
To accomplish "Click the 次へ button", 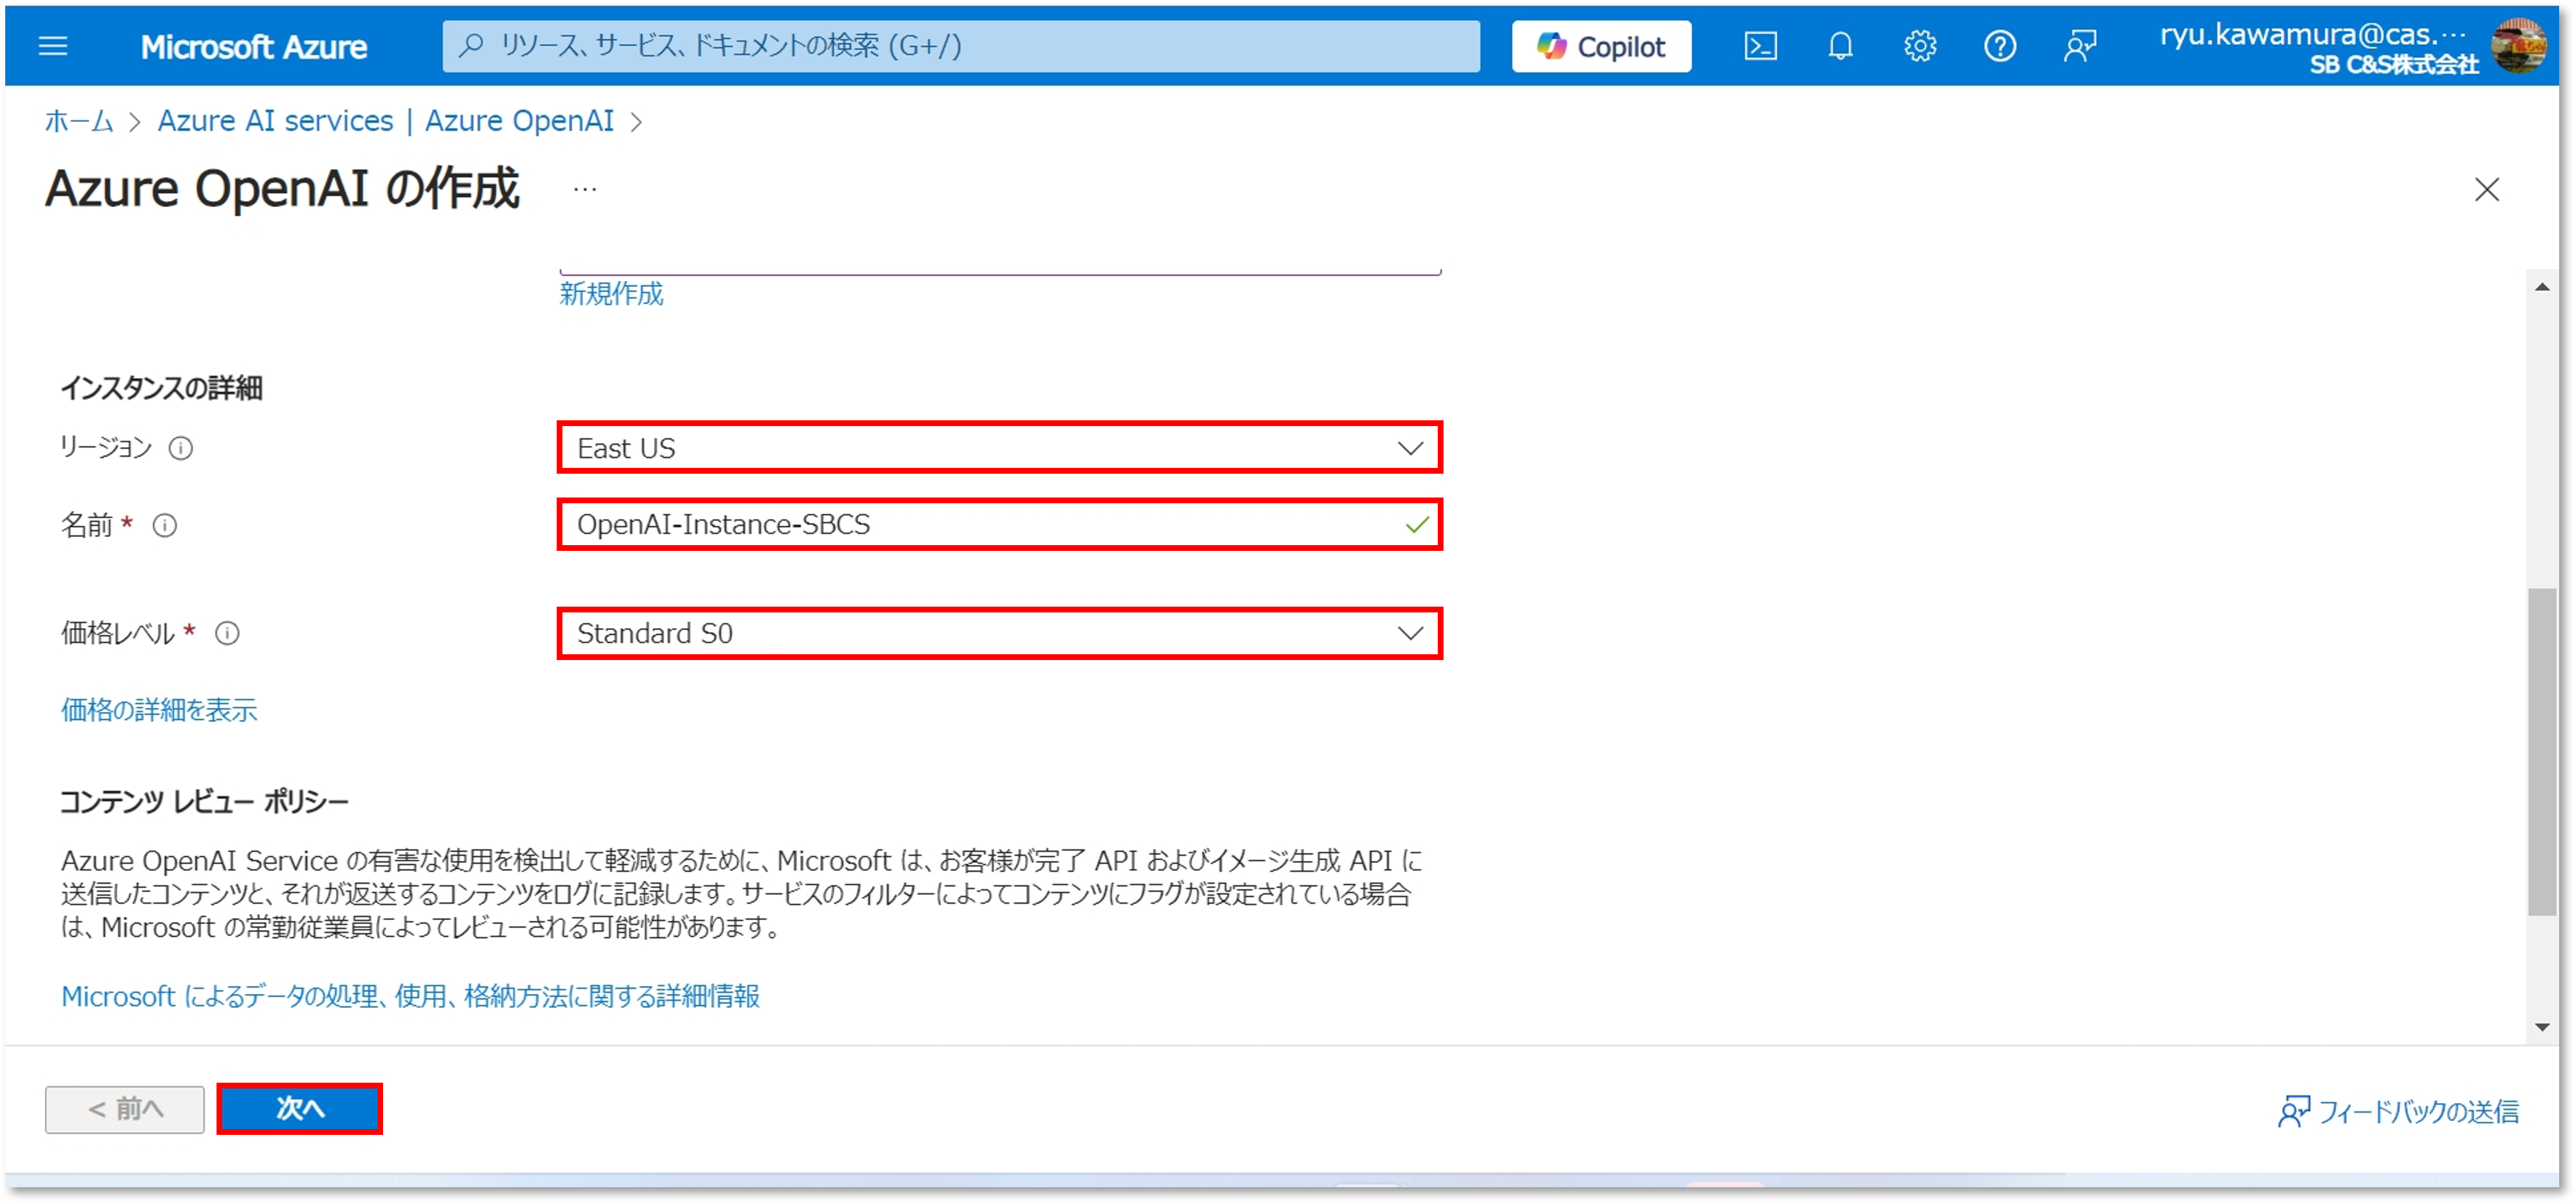I will click(299, 1109).
